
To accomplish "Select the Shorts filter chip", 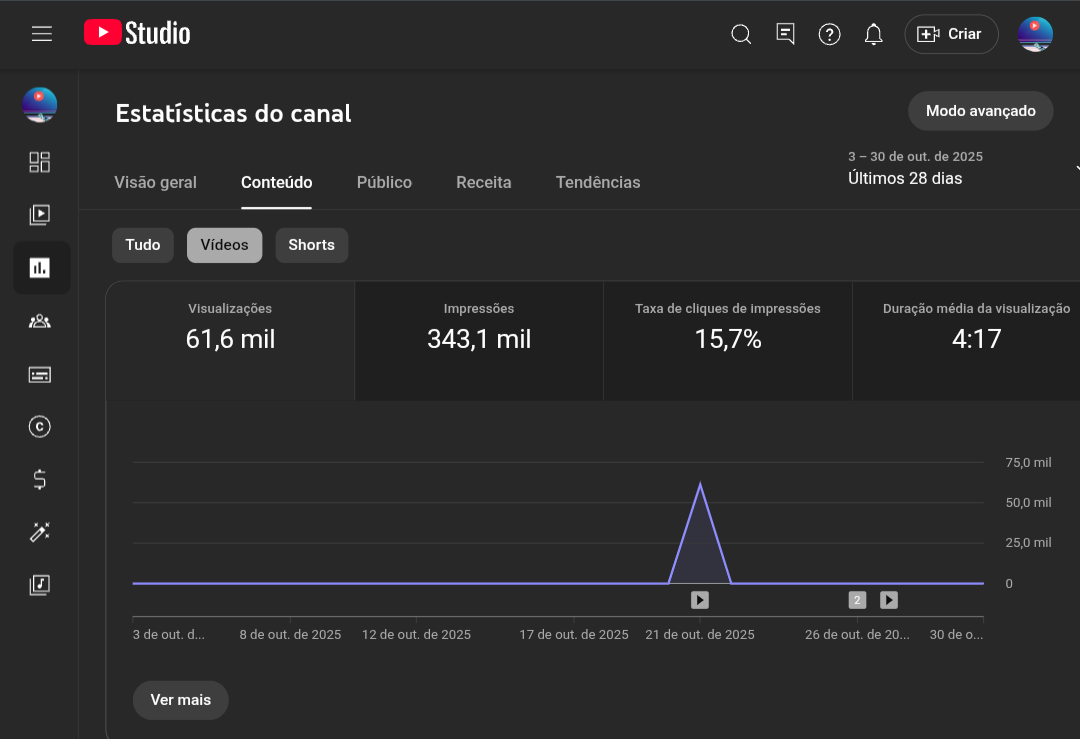I will pos(311,245).
